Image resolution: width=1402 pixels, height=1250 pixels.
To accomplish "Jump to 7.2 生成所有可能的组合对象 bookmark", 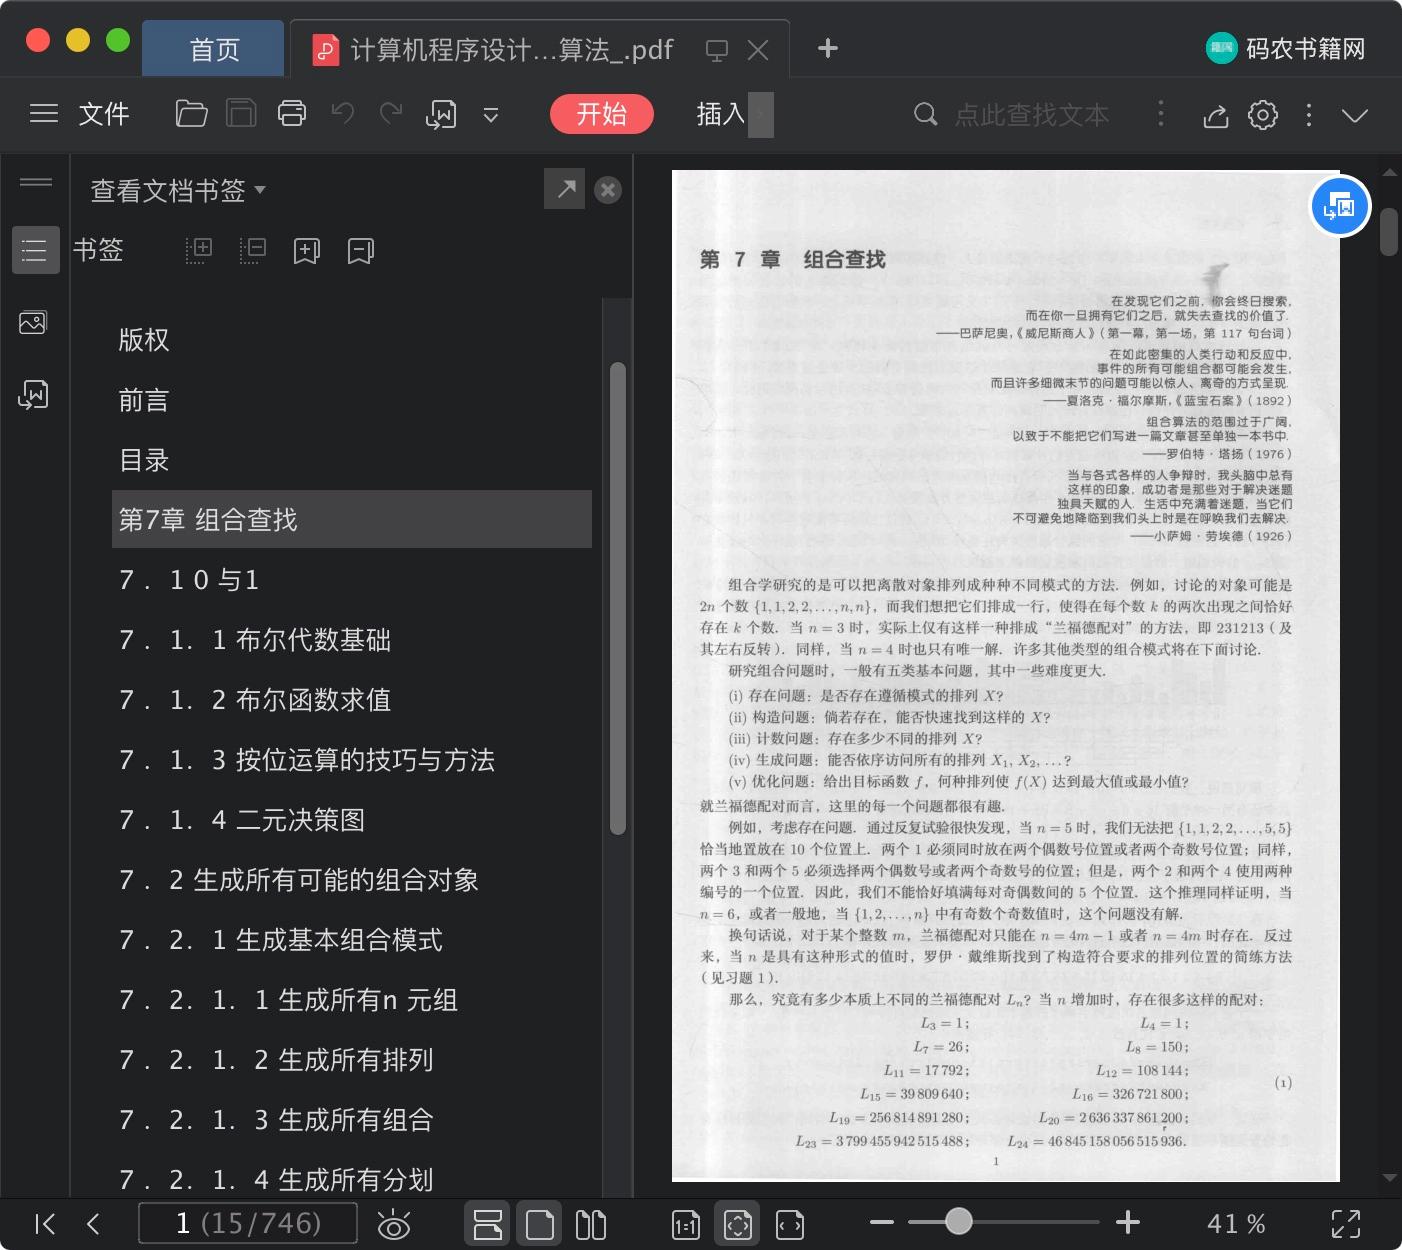I will 299,880.
